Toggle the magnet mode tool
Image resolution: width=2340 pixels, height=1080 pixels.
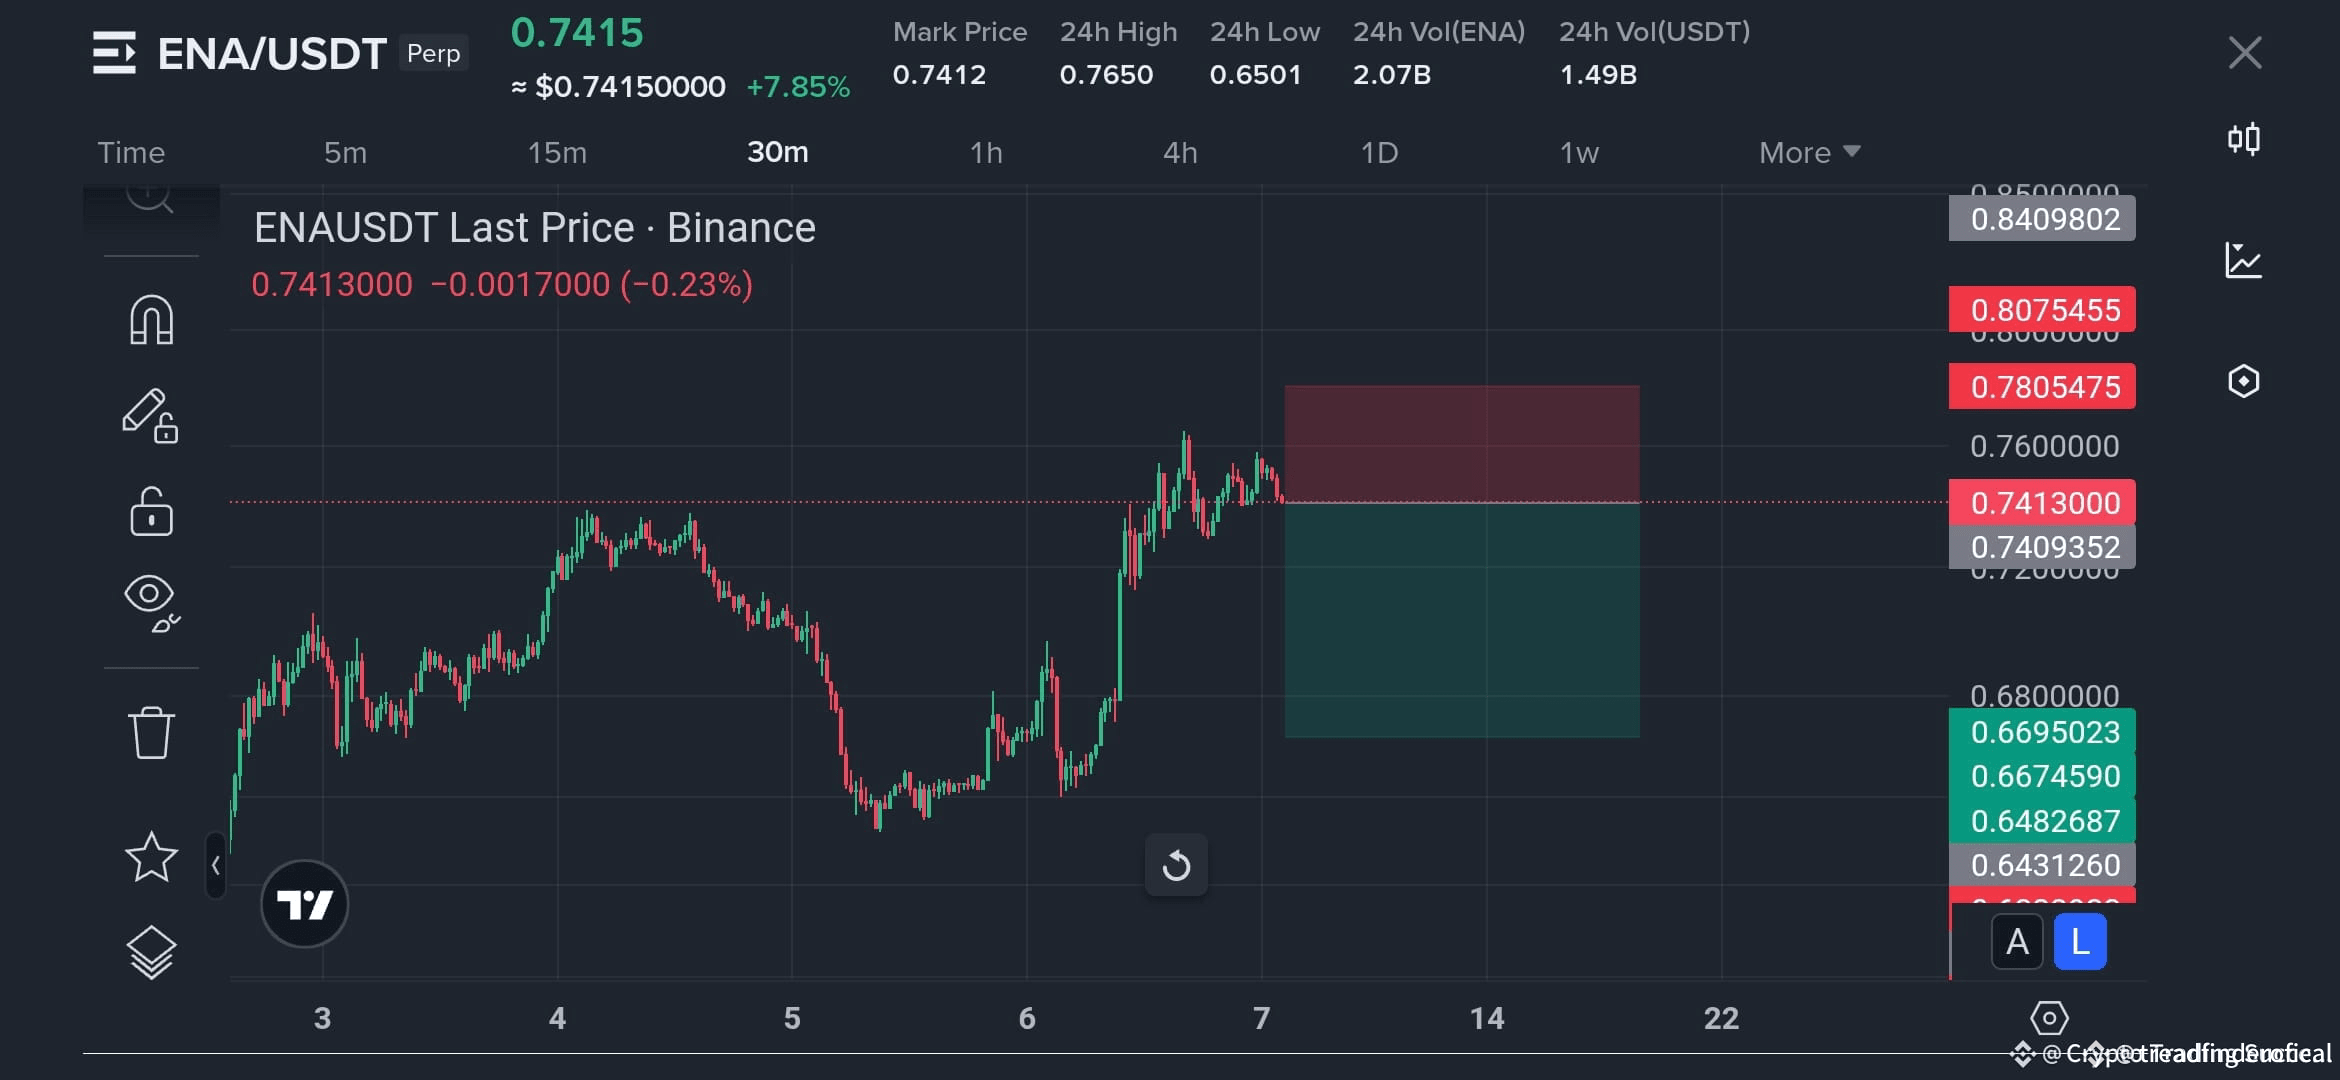(151, 320)
